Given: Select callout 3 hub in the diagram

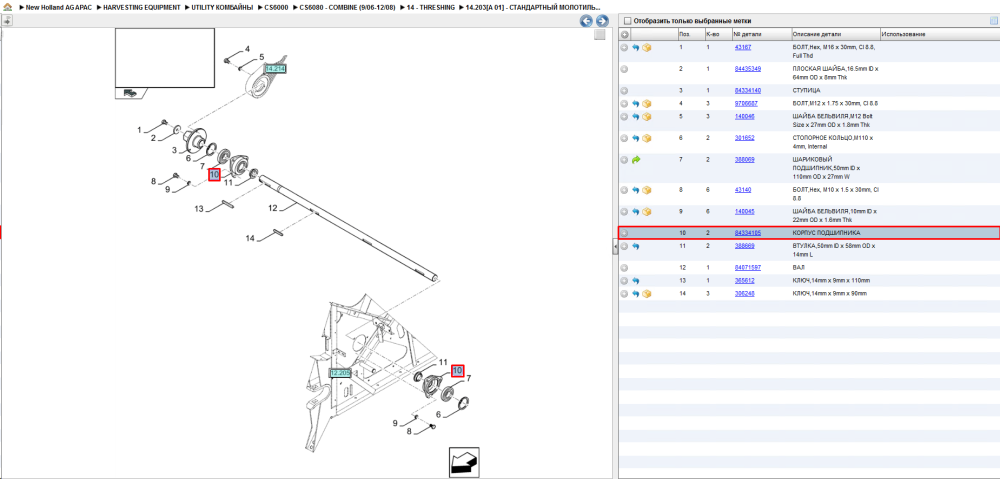Looking at the screenshot, I should pyautogui.click(x=173, y=151).
